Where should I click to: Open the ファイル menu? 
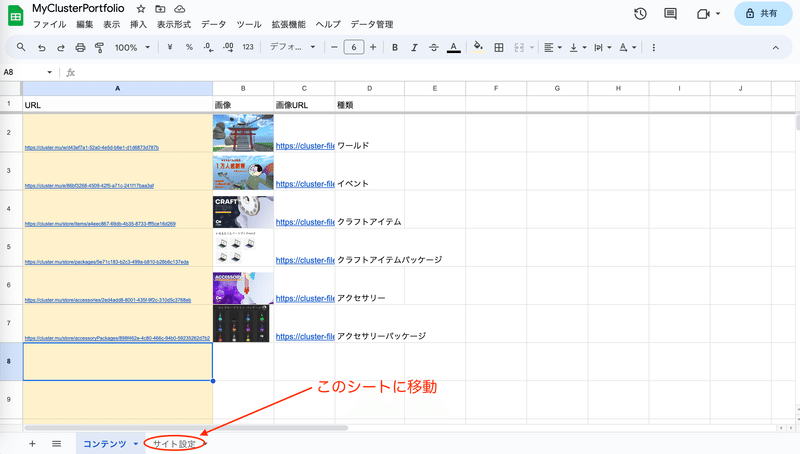tap(49, 24)
